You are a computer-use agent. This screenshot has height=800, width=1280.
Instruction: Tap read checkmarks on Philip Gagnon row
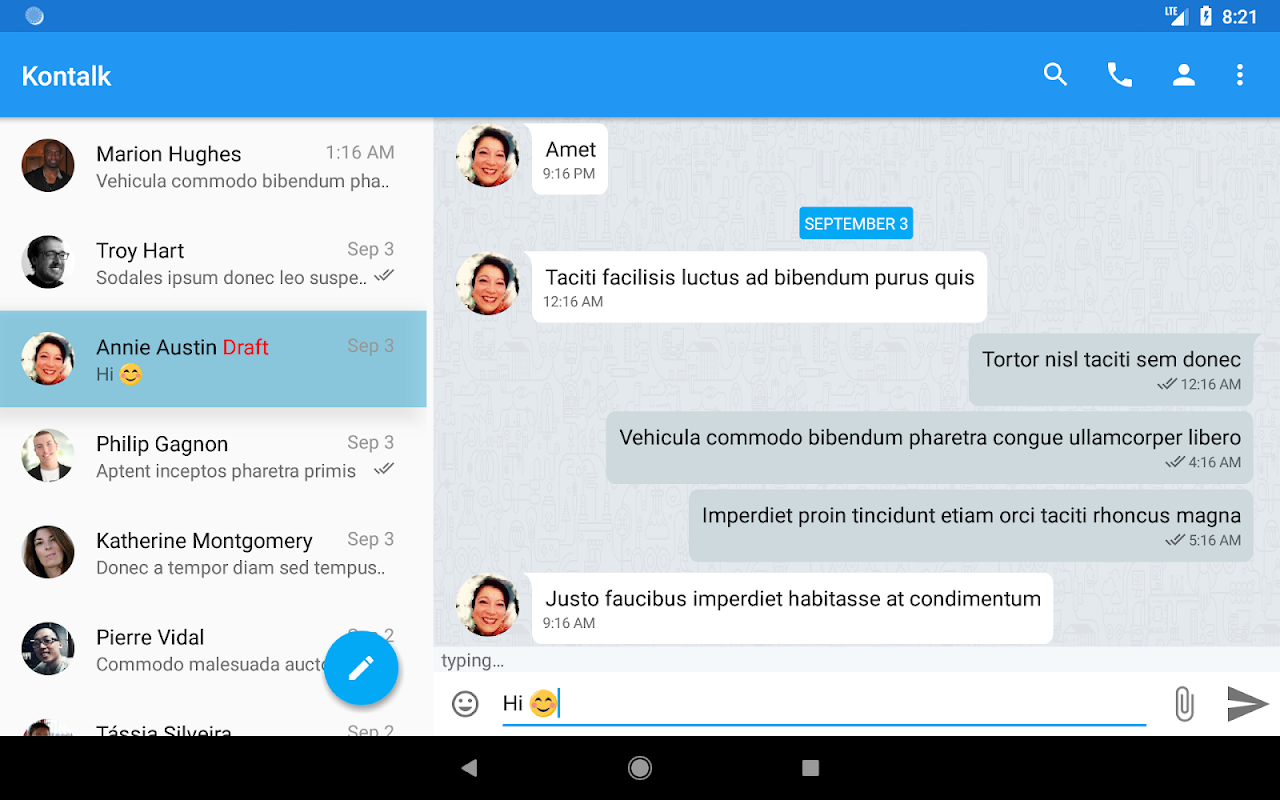pos(384,469)
